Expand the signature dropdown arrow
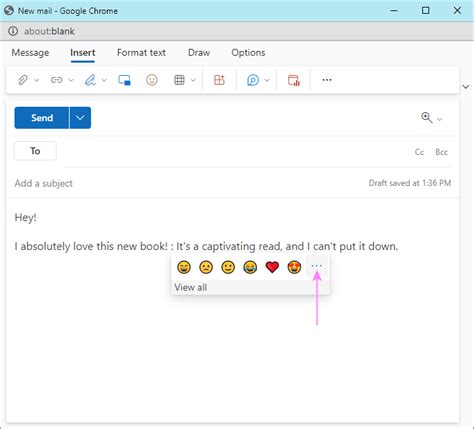 tap(104, 80)
